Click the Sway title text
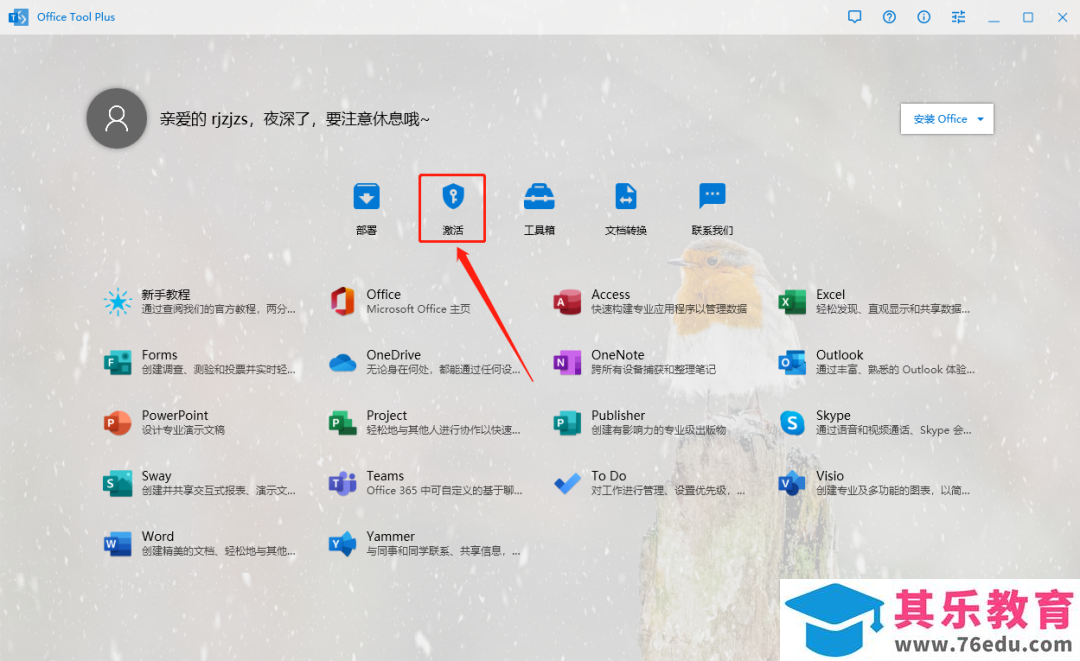This screenshot has height=661, width=1080. [x=156, y=476]
